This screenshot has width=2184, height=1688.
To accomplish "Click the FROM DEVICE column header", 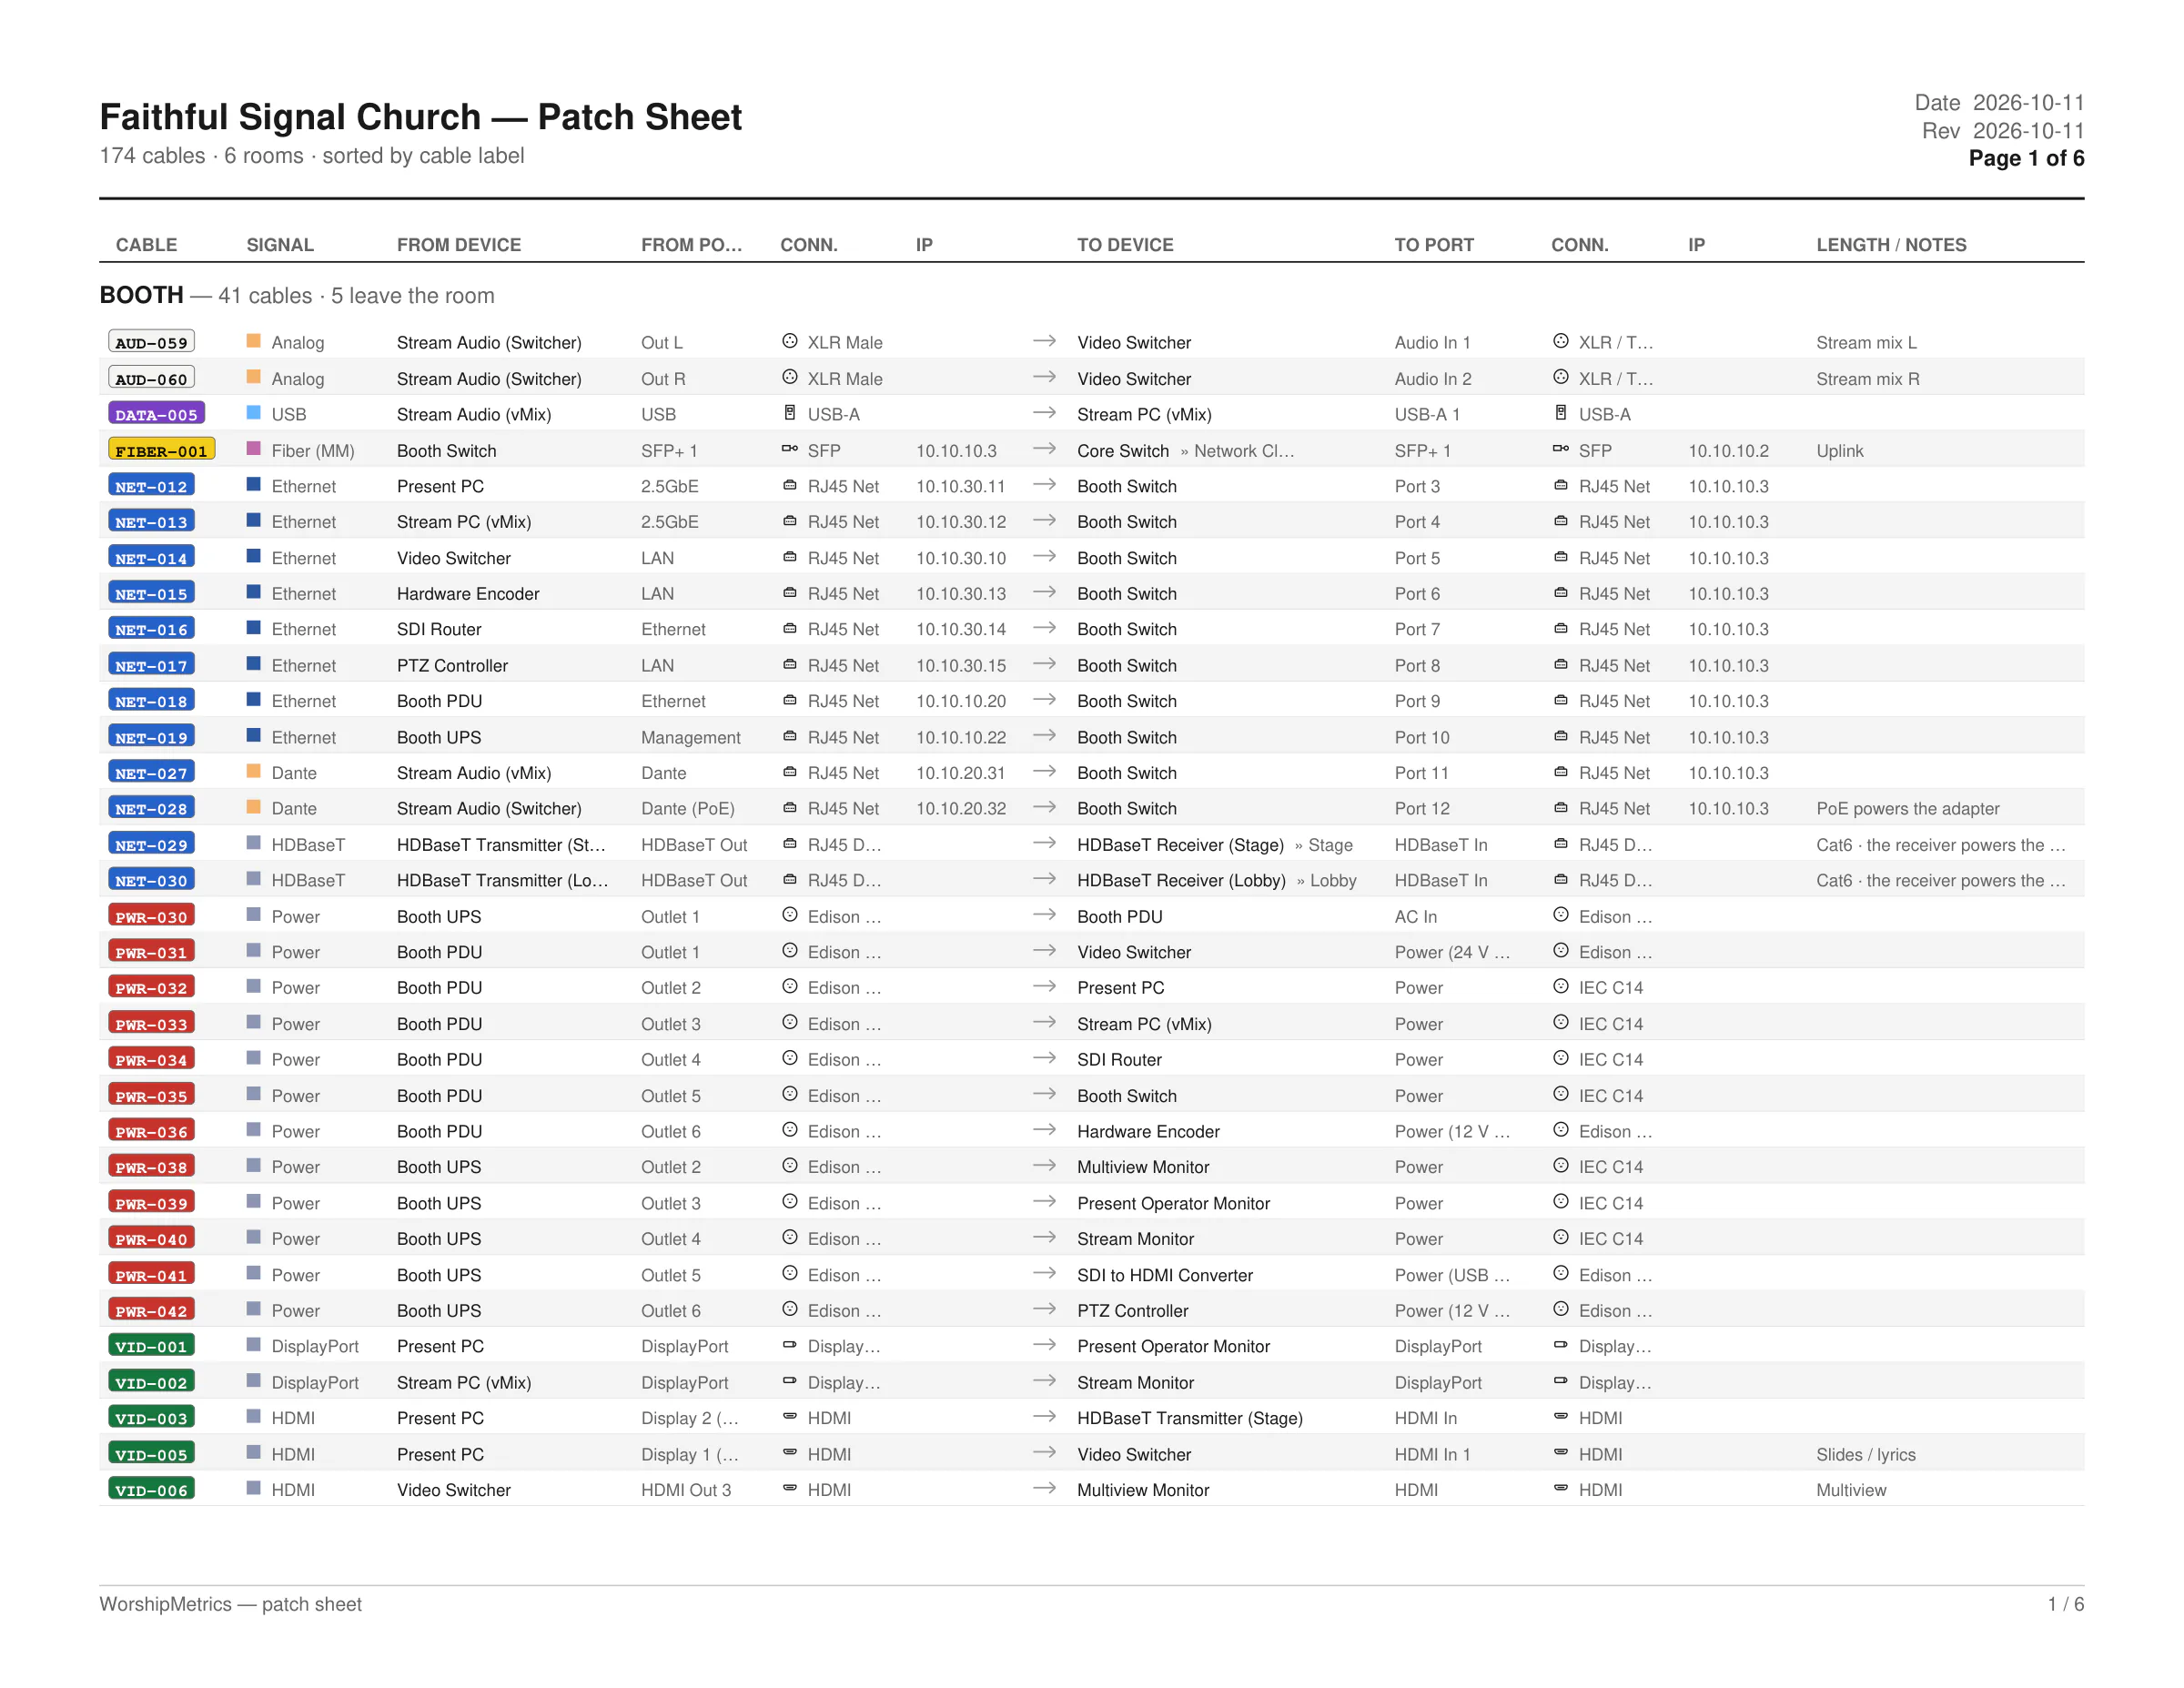I will point(459,245).
